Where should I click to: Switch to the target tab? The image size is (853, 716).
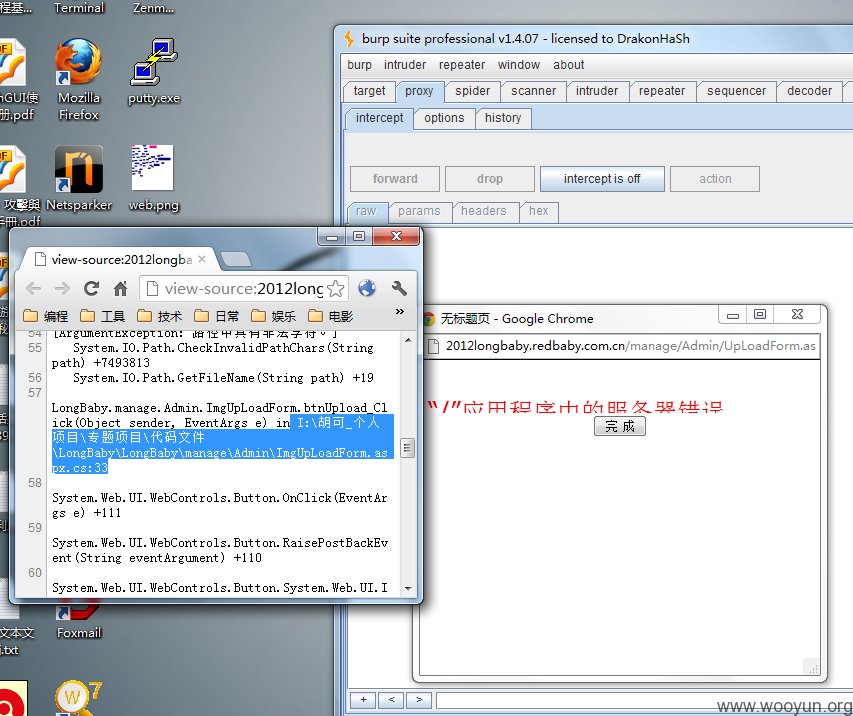tap(369, 91)
